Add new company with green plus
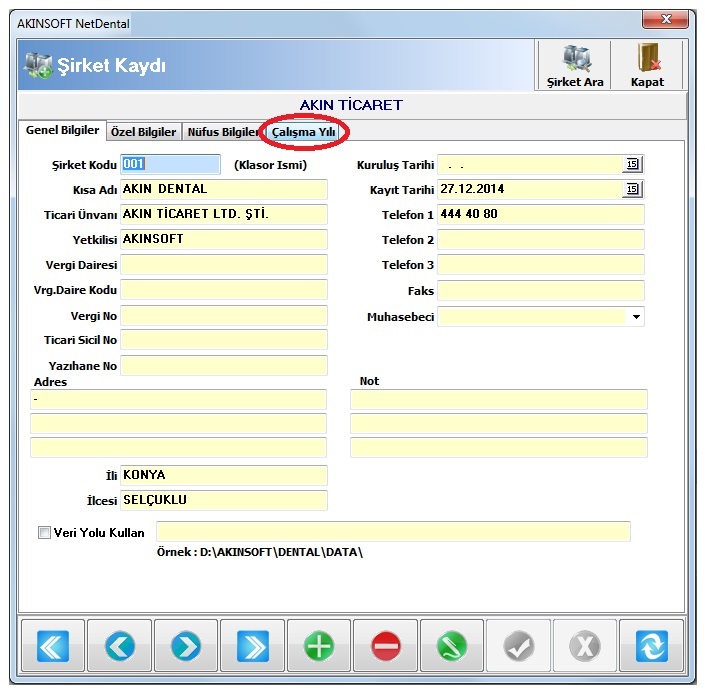Image resolution: width=705 pixels, height=694 pixels. point(319,646)
